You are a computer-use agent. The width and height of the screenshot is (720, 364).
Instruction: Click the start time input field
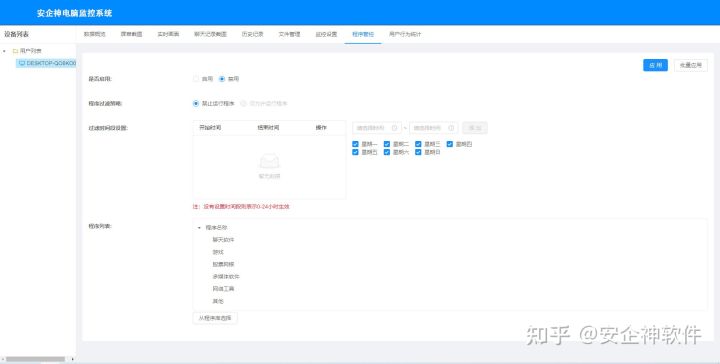(x=377, y=128)
